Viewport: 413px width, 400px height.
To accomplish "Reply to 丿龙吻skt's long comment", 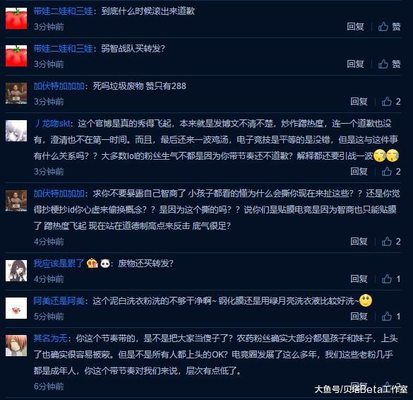I will coord(359,171).
